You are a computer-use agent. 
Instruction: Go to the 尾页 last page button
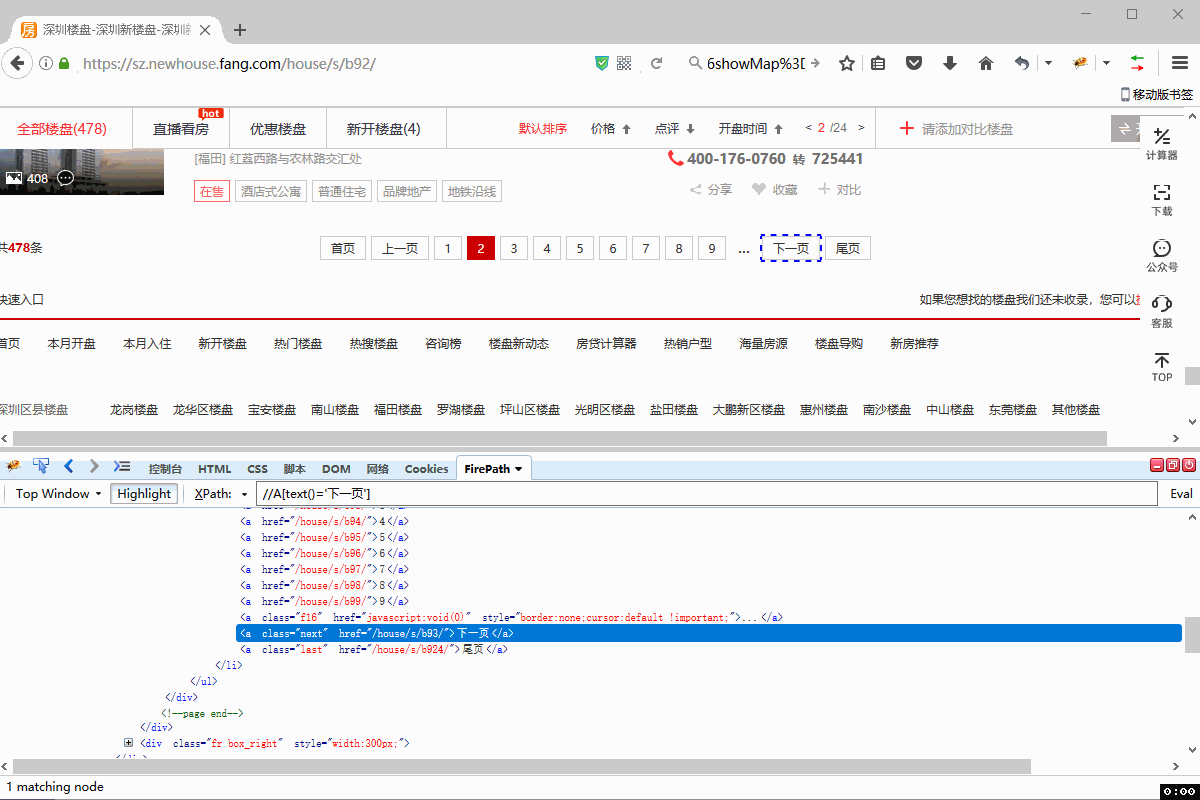tap(848, 248)
